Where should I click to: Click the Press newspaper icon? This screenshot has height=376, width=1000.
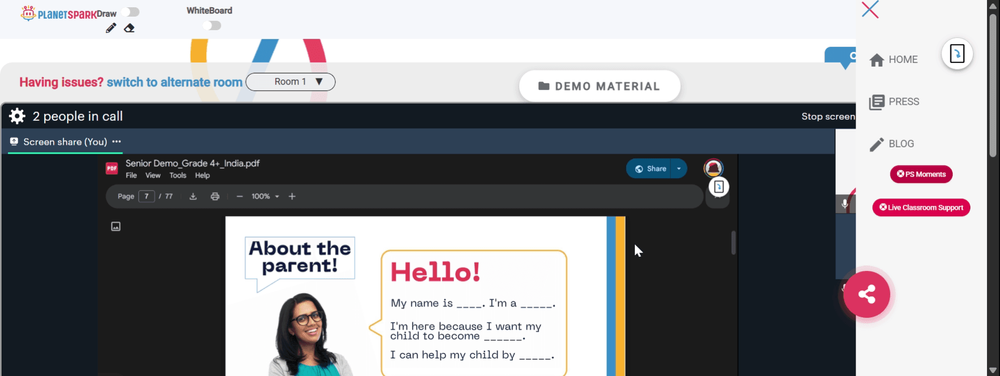pos(877,102)
